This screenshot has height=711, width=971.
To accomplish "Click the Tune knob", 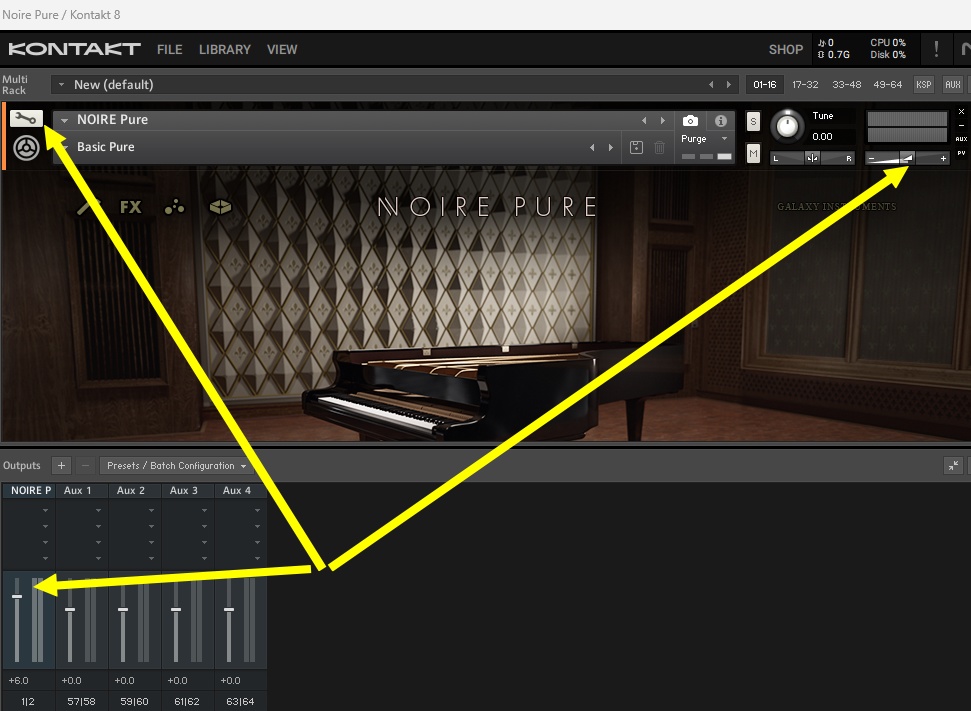I will point(787,126).
